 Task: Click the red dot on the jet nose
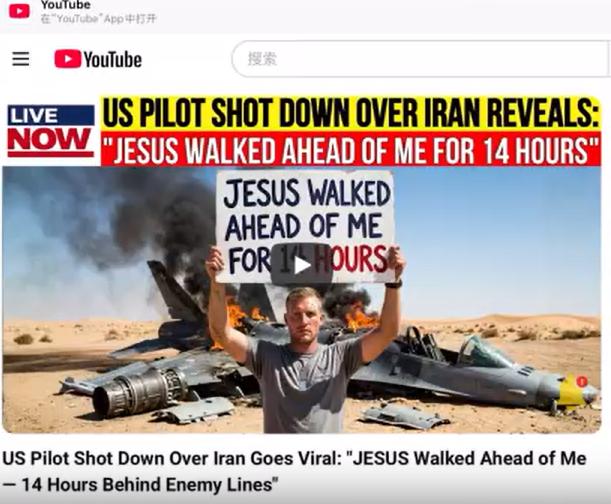pos(582,382)
